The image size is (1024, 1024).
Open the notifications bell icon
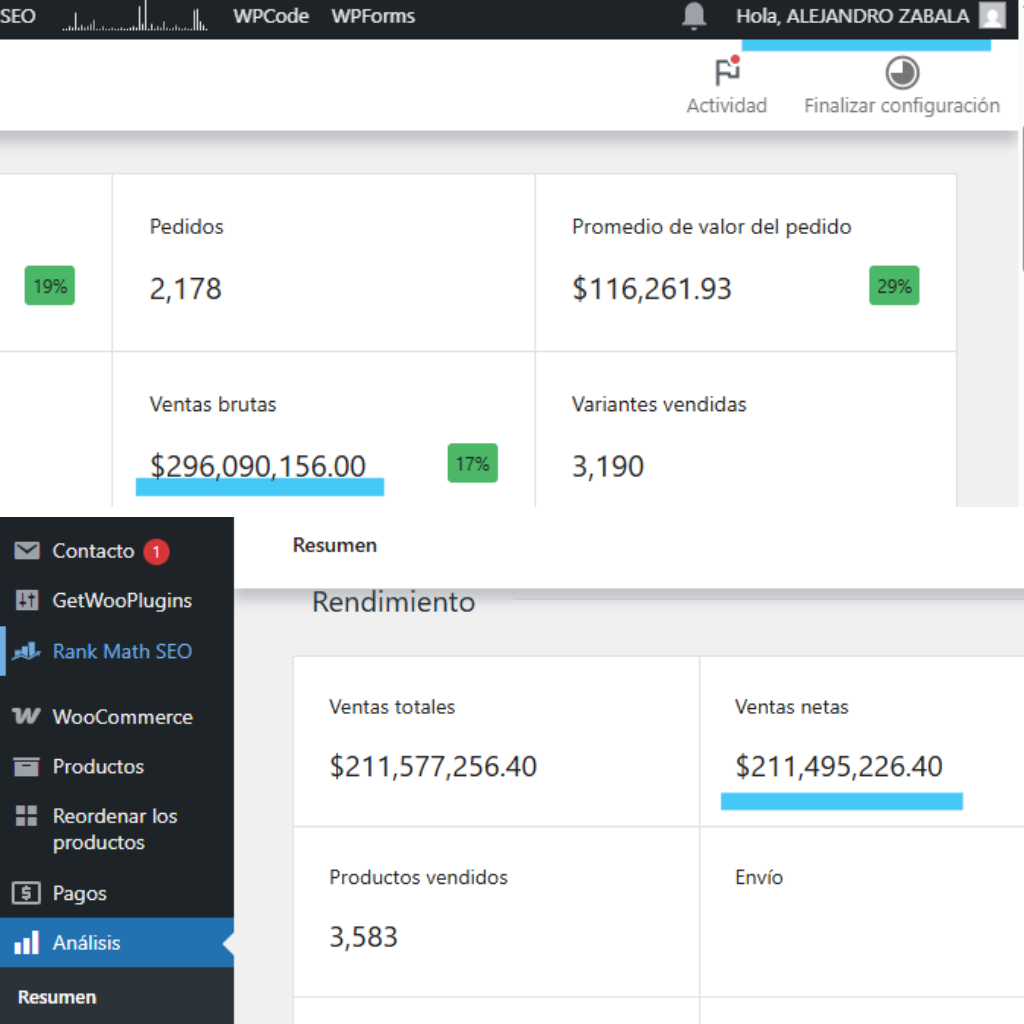(694, 16)
